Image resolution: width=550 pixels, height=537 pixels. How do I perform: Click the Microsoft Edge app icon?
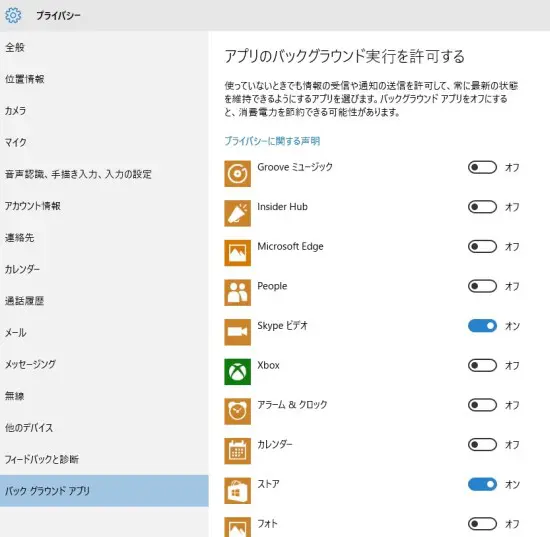tap(237, 253)
